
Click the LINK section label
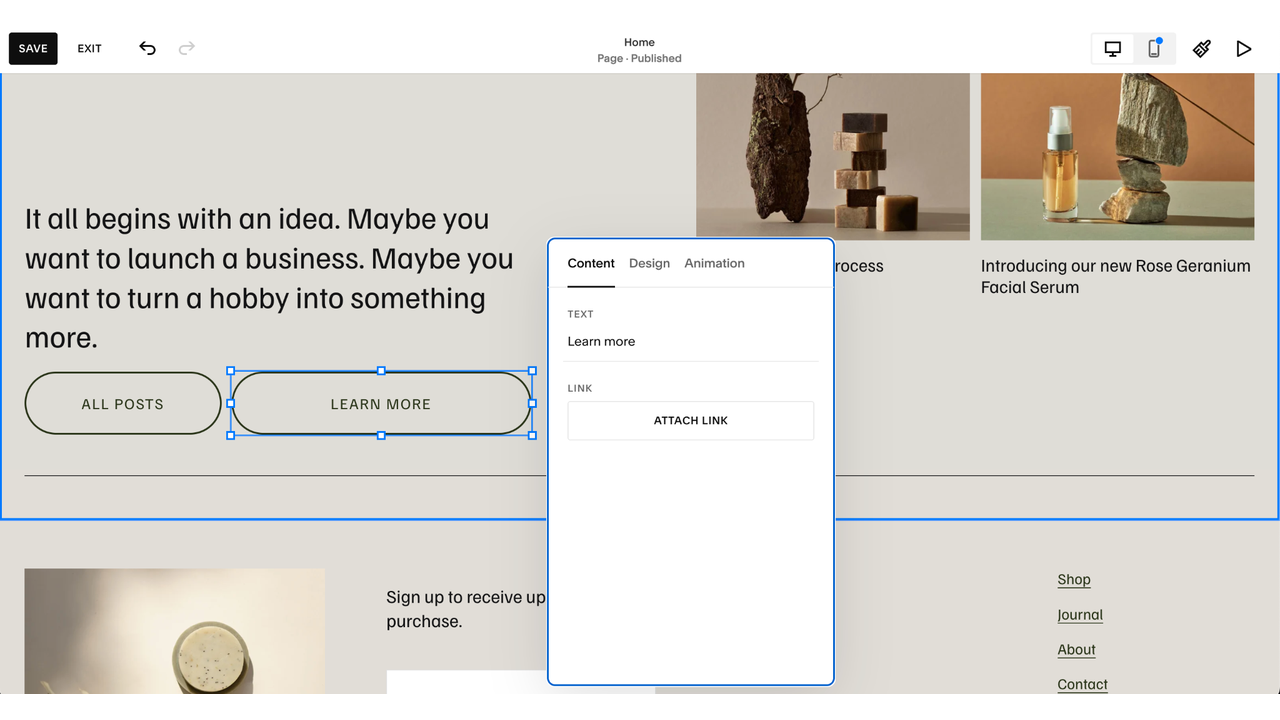(580, 388)
